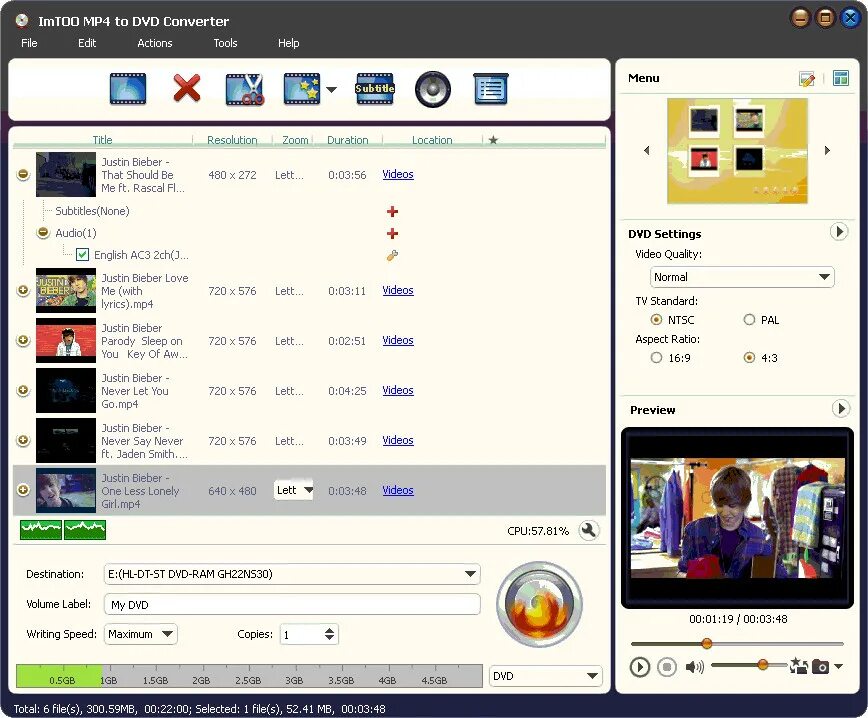Image resolution: width=868 pixels, height=718 pixels.
Task: Open the Help menu
Action: tap(288, 43)
